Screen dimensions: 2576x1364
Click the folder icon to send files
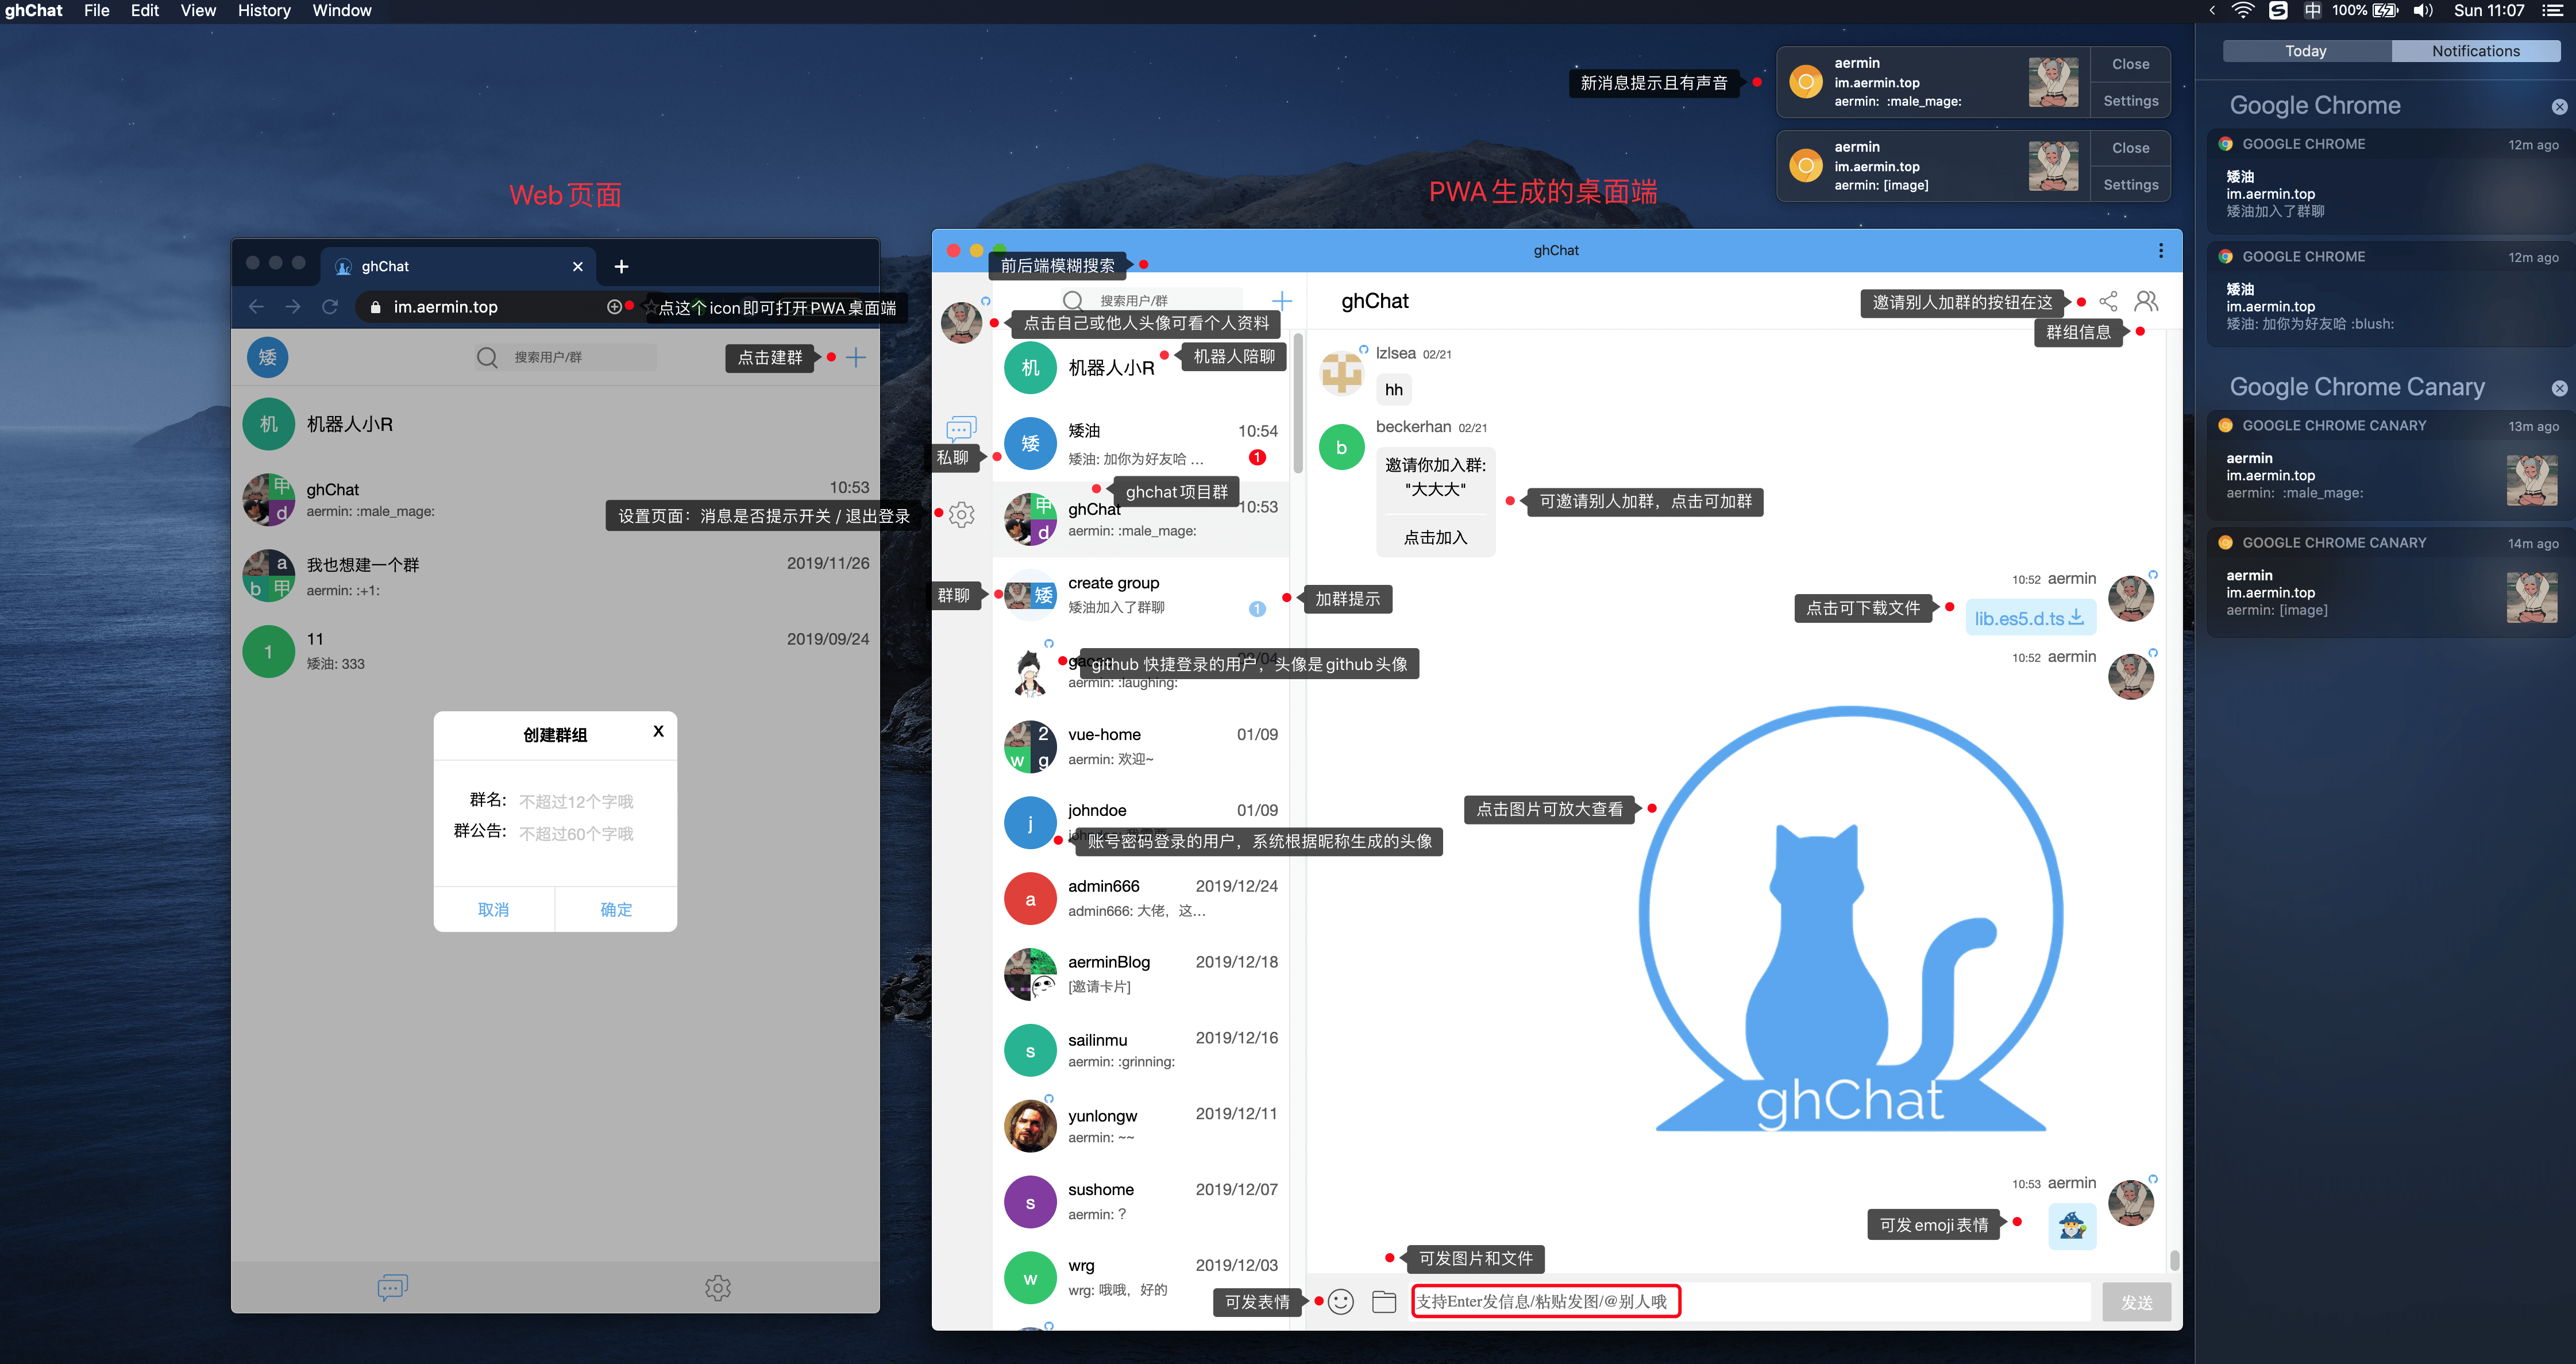[1384, 1301]
